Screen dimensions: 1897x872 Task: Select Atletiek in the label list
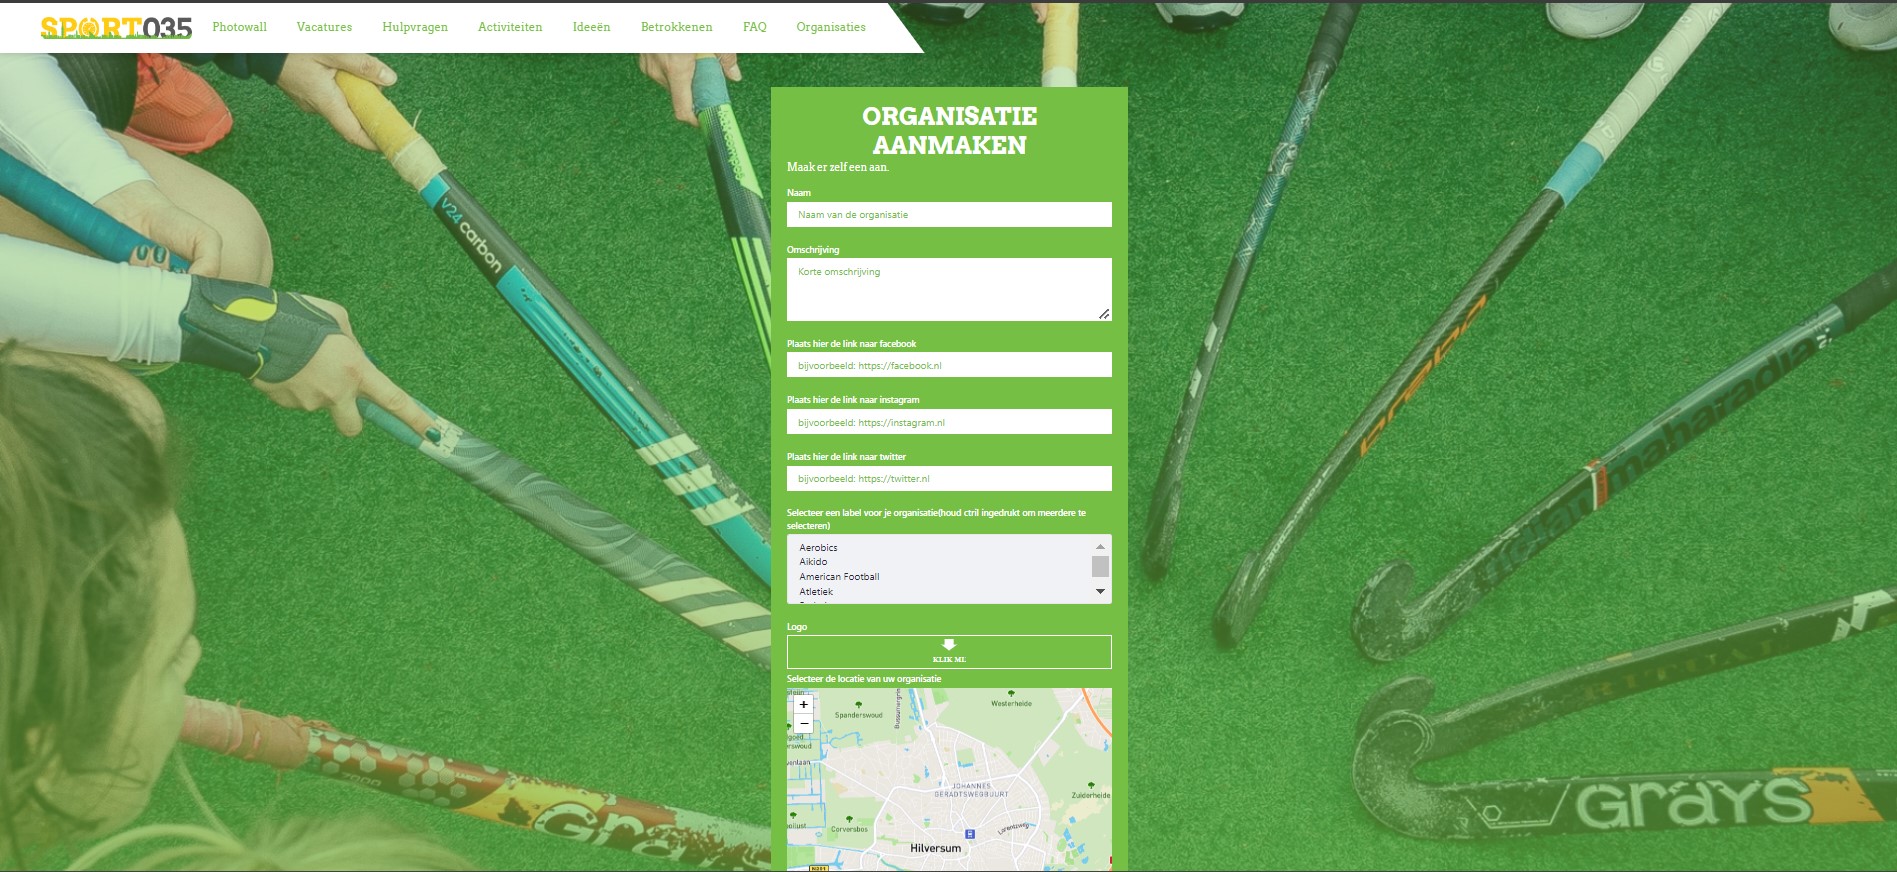[816, 592]
